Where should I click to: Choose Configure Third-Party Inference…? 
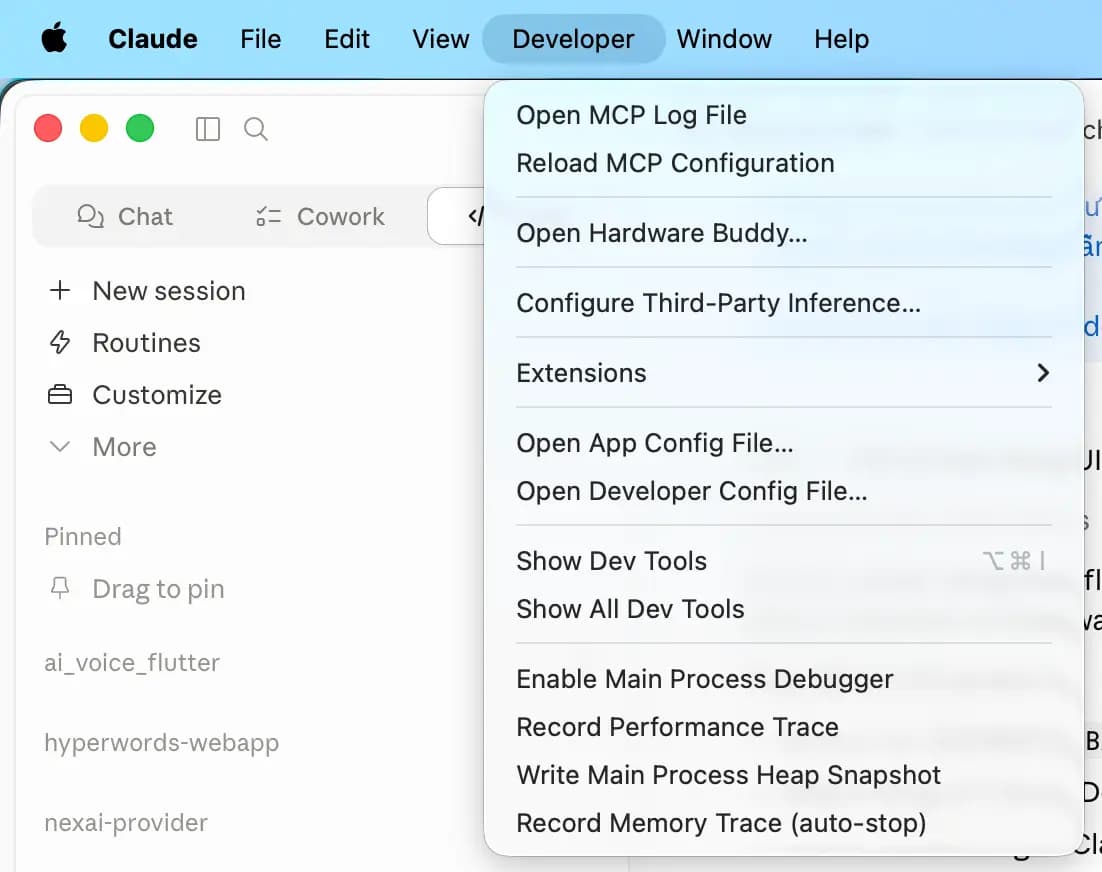click(x=784, y=303)
